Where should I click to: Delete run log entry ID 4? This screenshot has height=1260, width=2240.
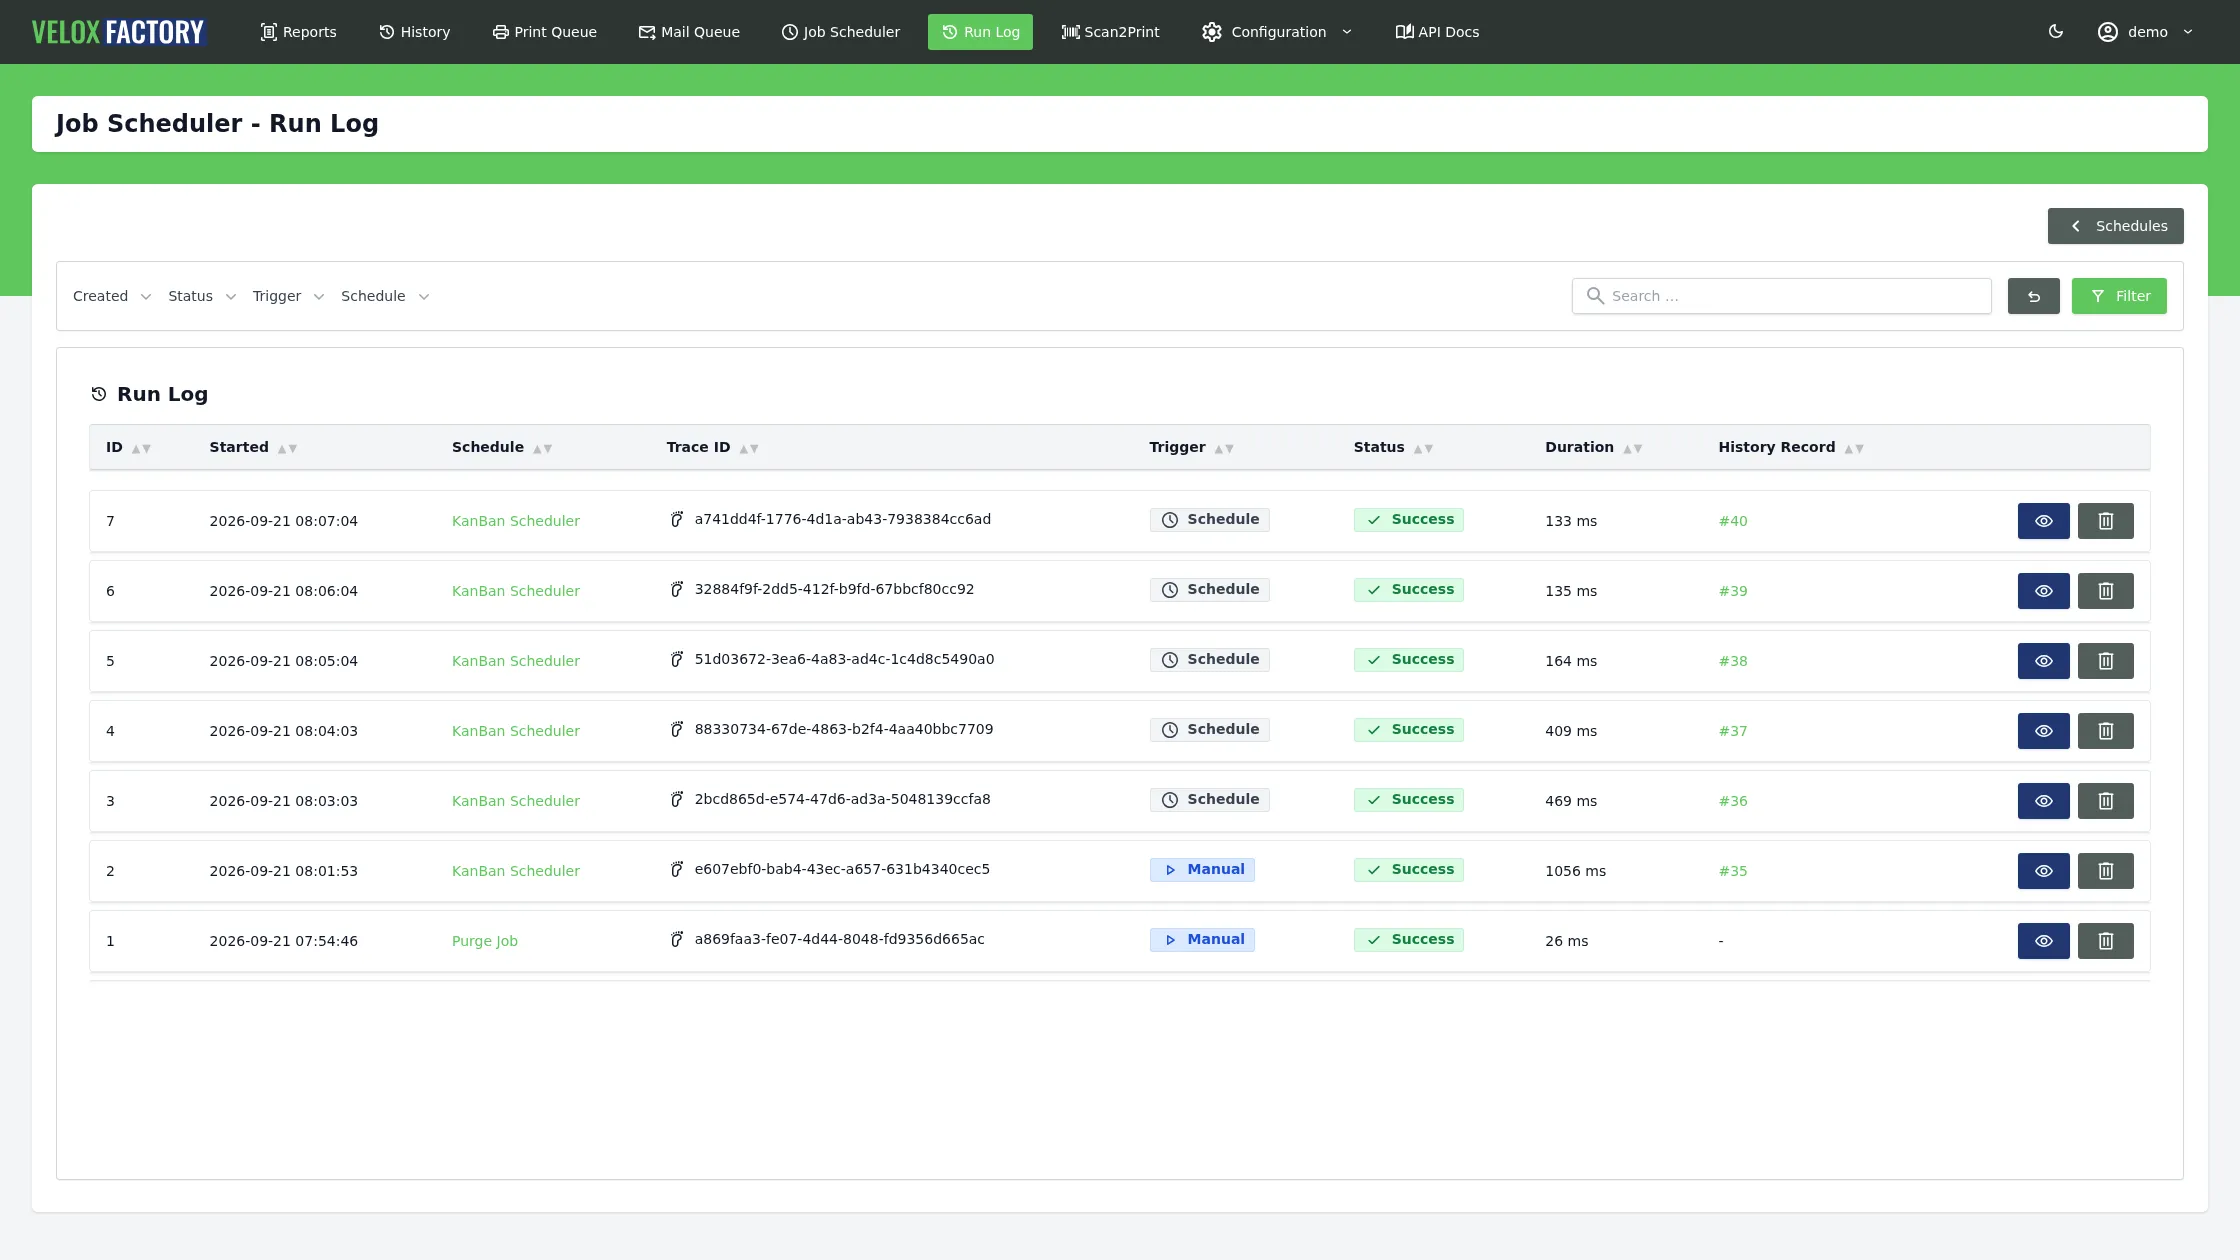tap(2105, 731)
